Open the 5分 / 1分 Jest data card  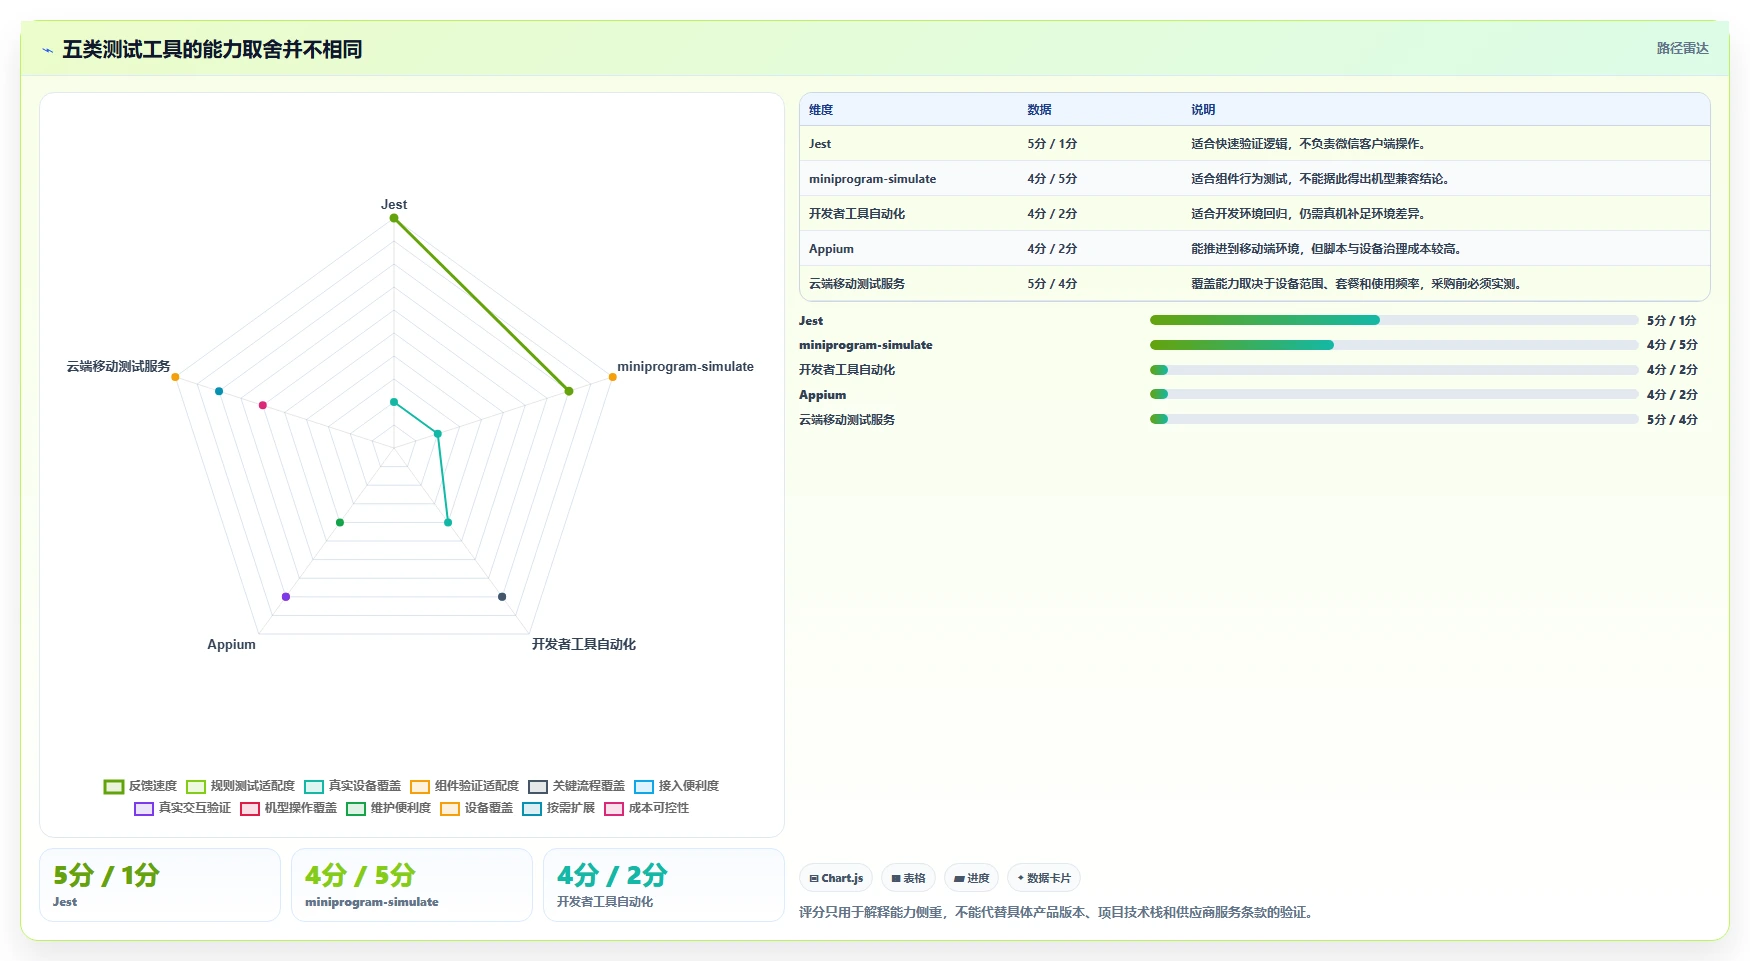pos(160,885)
